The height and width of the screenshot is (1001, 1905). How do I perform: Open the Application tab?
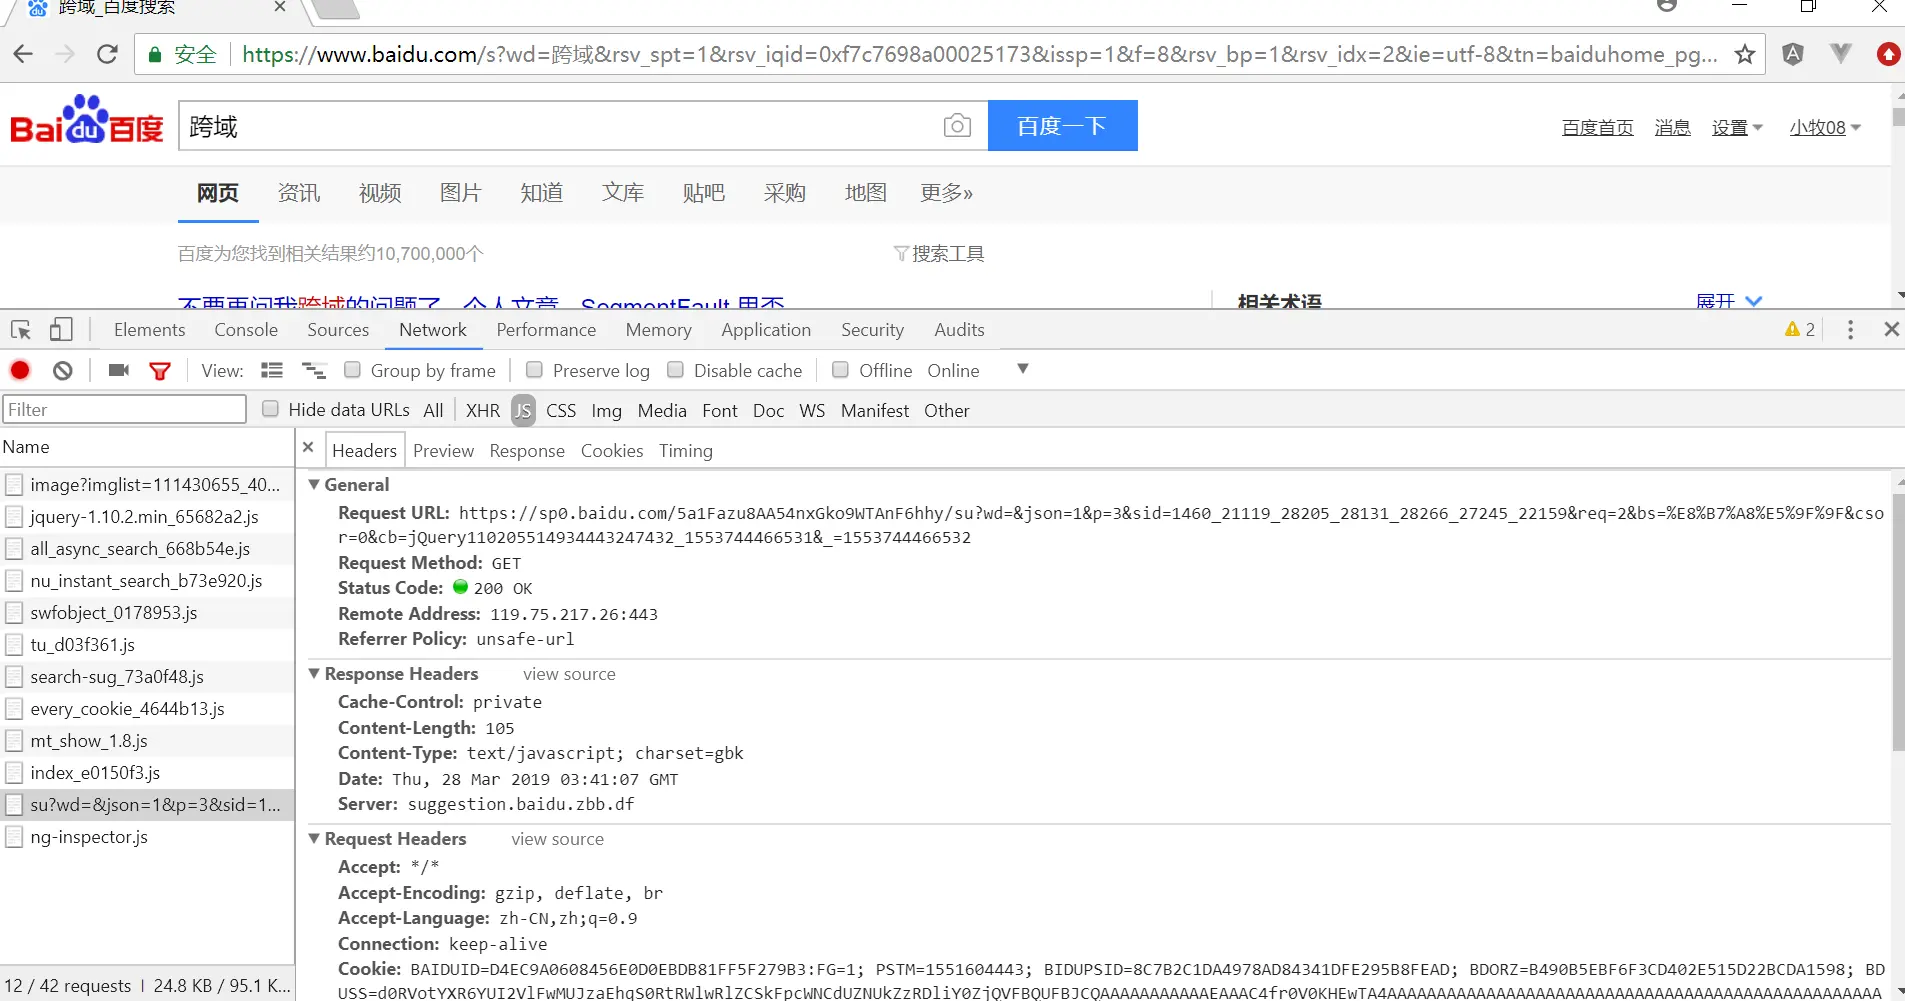[x=766, y=330]
